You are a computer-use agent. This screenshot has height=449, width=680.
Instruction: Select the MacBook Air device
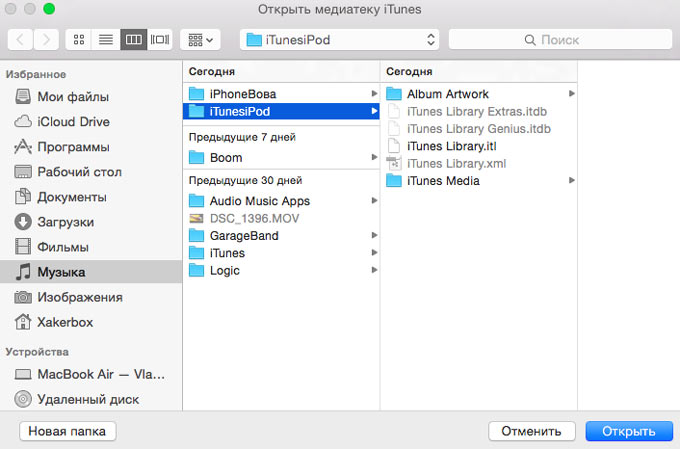click(91, 374)
